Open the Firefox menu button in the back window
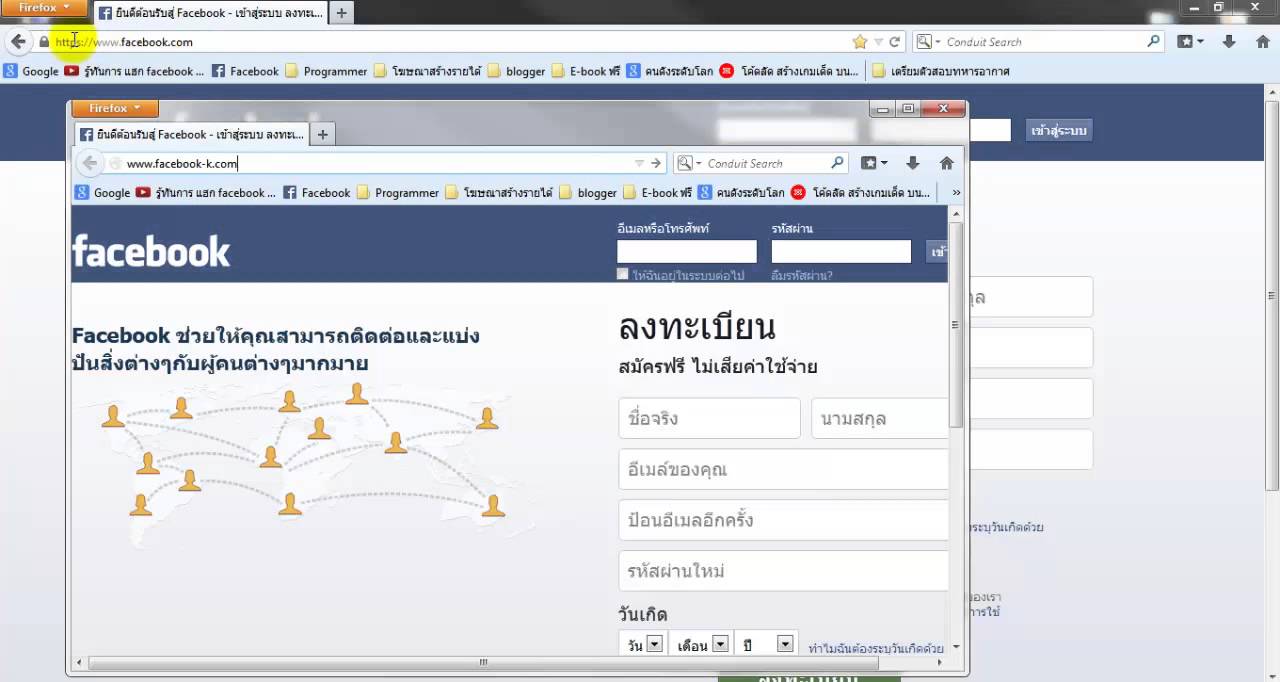Image resolution: width=1280 pixels, height=682 pixels. (x=42, y=7)
